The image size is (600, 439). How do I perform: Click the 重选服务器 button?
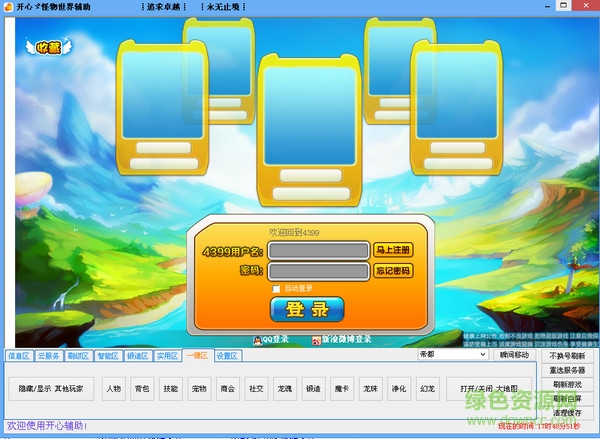pos(567,370)
